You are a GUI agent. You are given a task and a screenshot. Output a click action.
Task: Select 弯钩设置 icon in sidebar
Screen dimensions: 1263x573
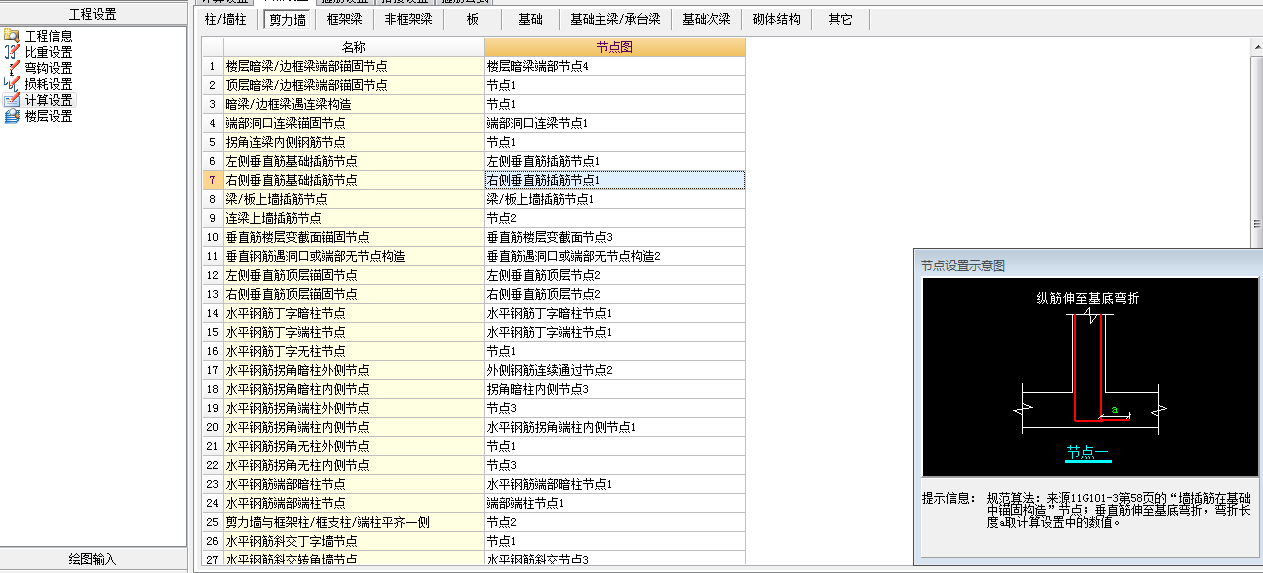pos(12,68)
